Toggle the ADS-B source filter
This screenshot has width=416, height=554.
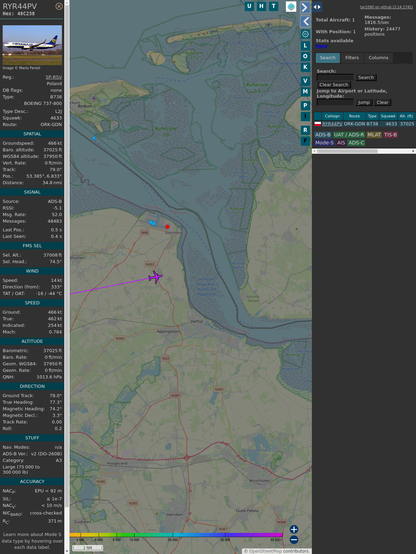[x=322, y=135]
